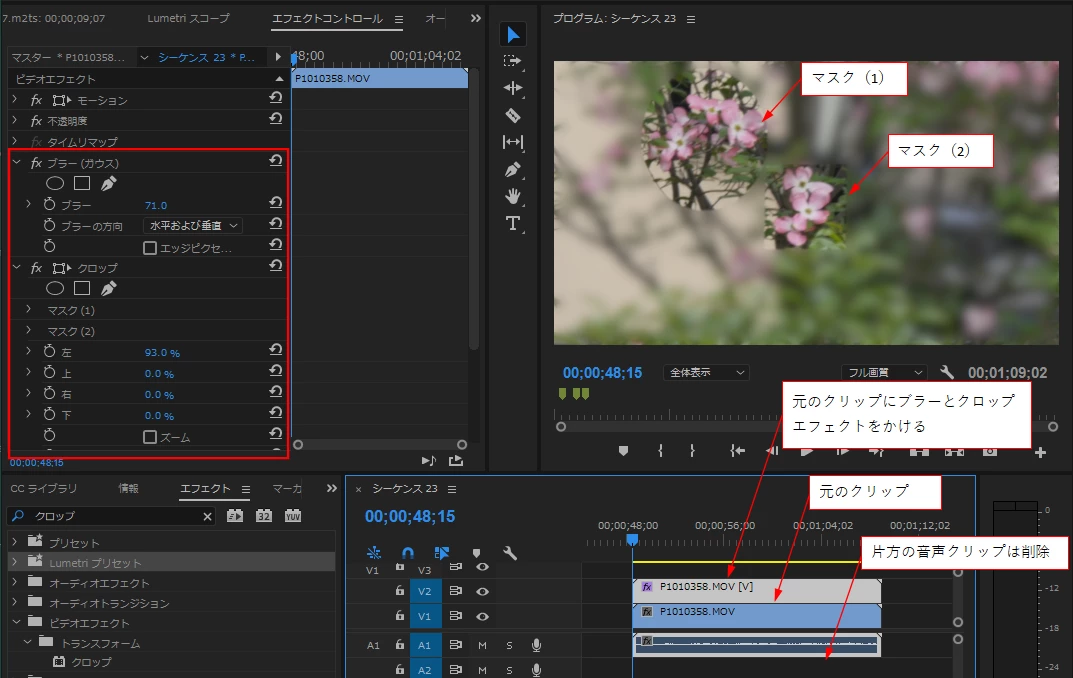
Task: Expand the モーション effect
Action: (x=15, y=99)
